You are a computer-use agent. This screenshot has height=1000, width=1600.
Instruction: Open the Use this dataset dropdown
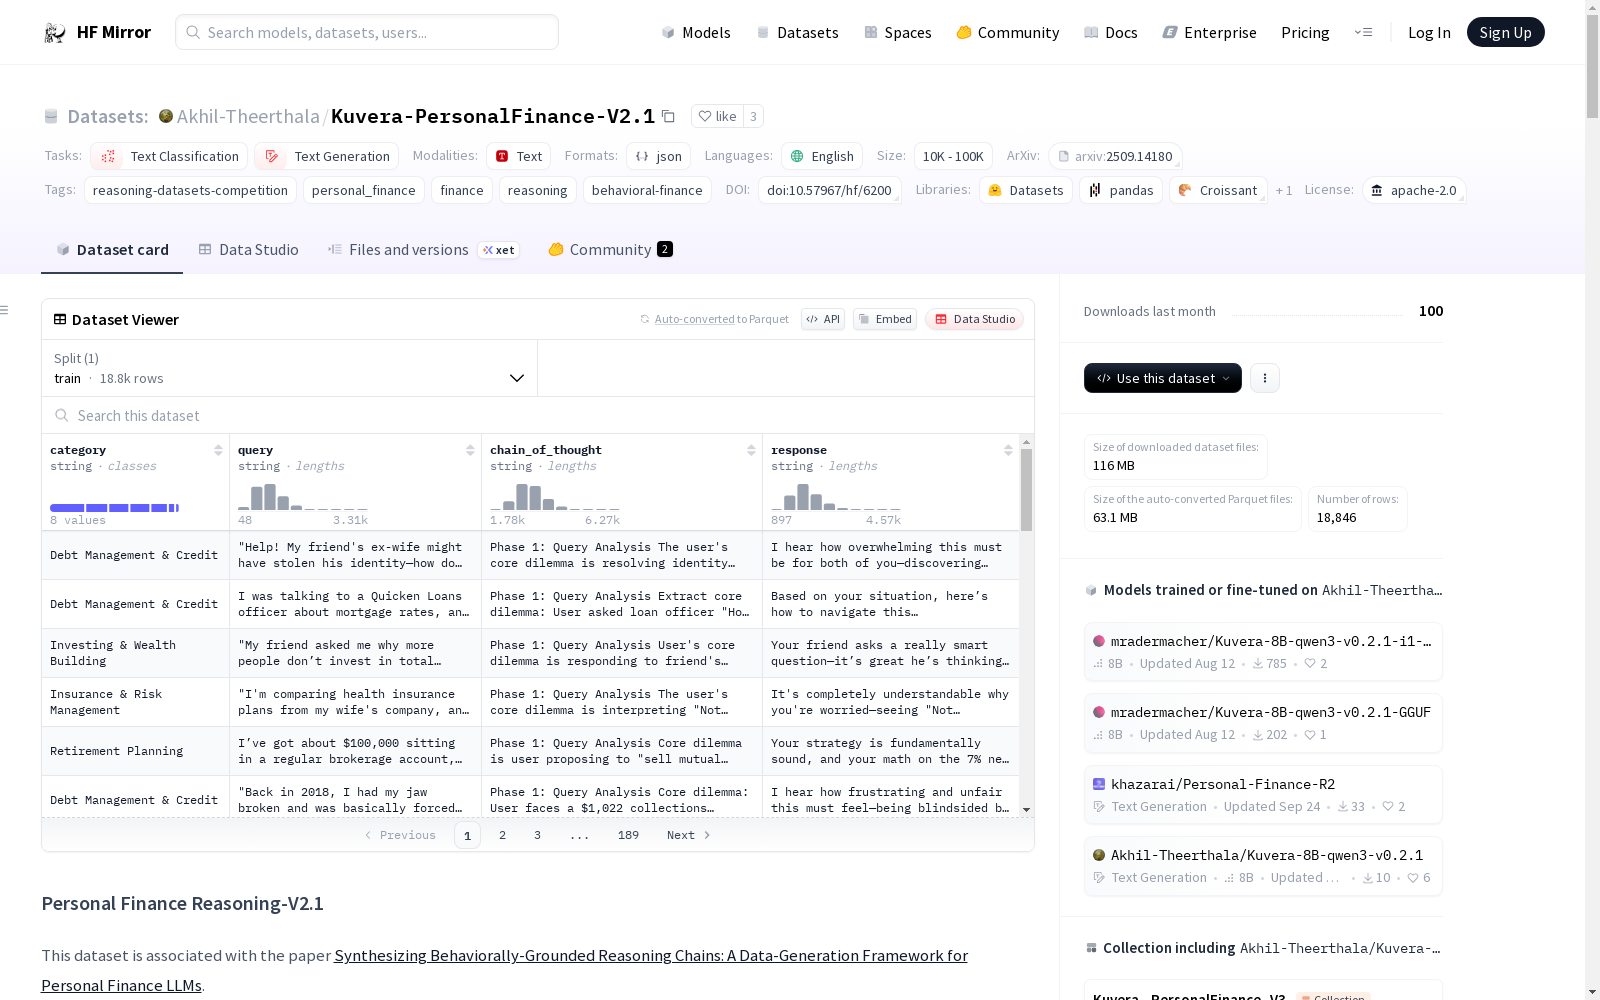tap(1162, 378)
